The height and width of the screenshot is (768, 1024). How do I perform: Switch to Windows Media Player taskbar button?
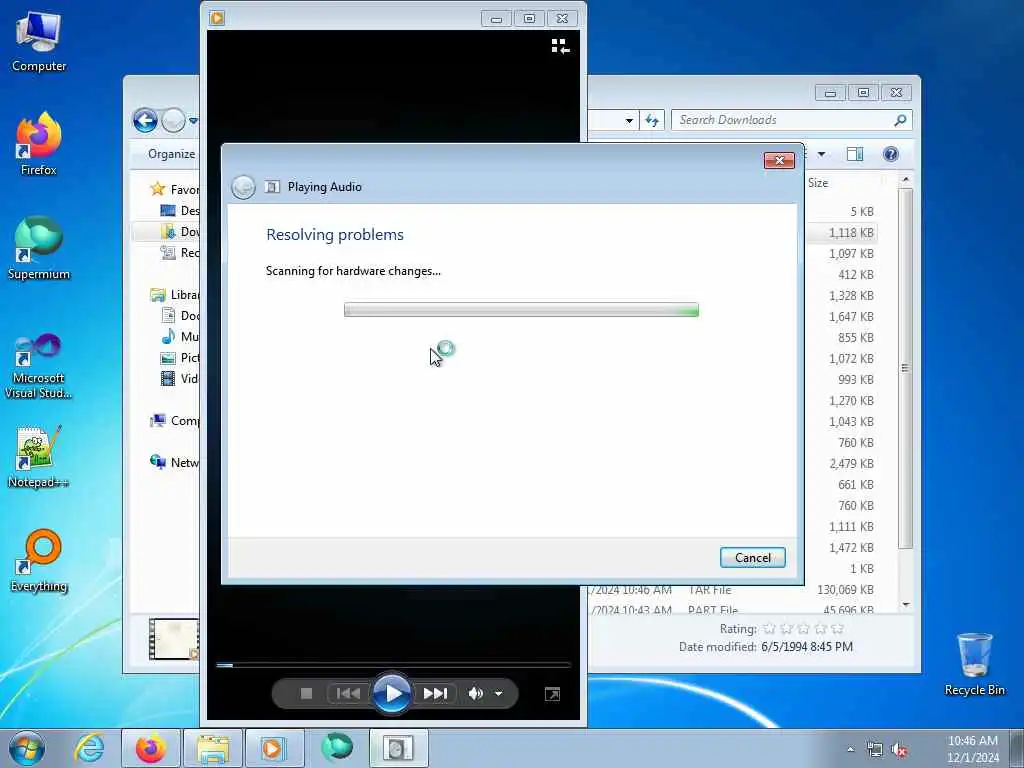pyautogui.click(x=274, y=748)
